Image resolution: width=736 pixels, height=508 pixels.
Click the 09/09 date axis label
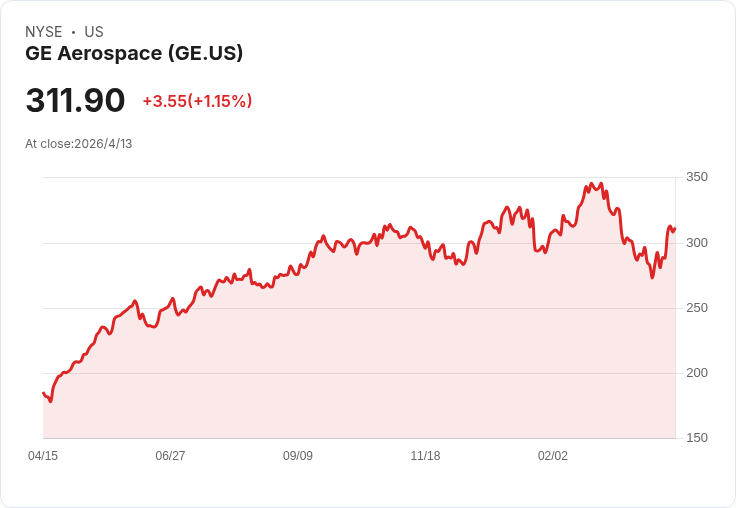(x=298, y=455)
